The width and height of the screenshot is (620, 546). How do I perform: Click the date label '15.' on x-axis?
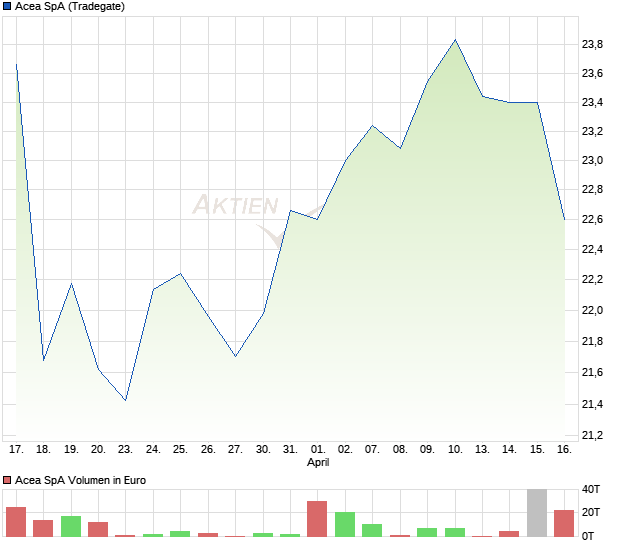[537, 450]
